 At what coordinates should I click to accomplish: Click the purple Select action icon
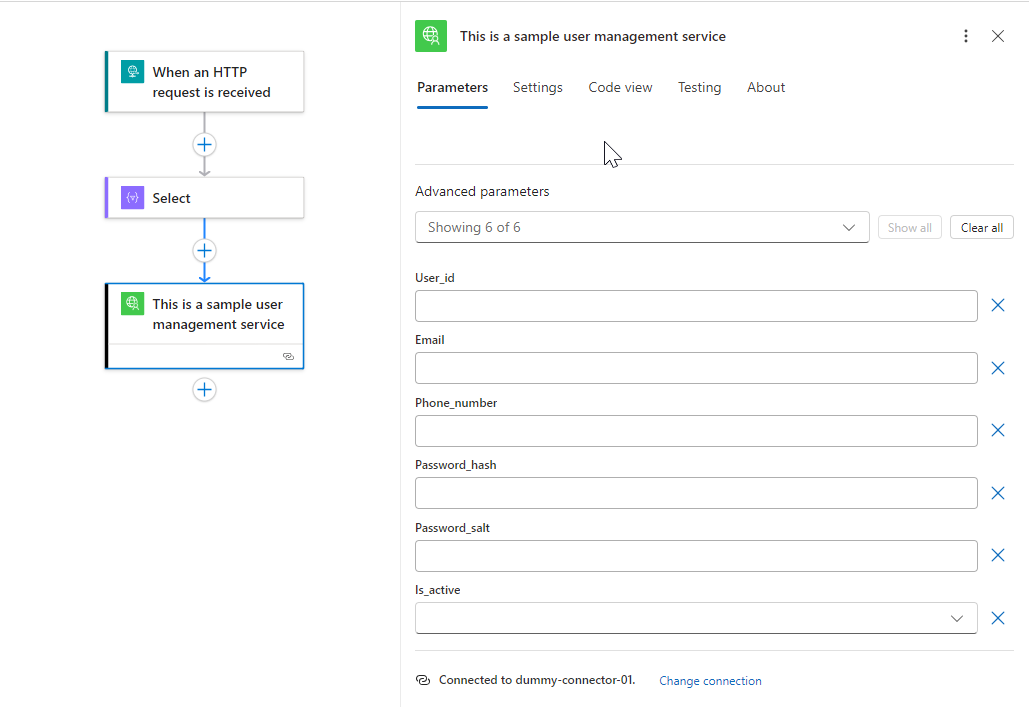click(133, 198)
